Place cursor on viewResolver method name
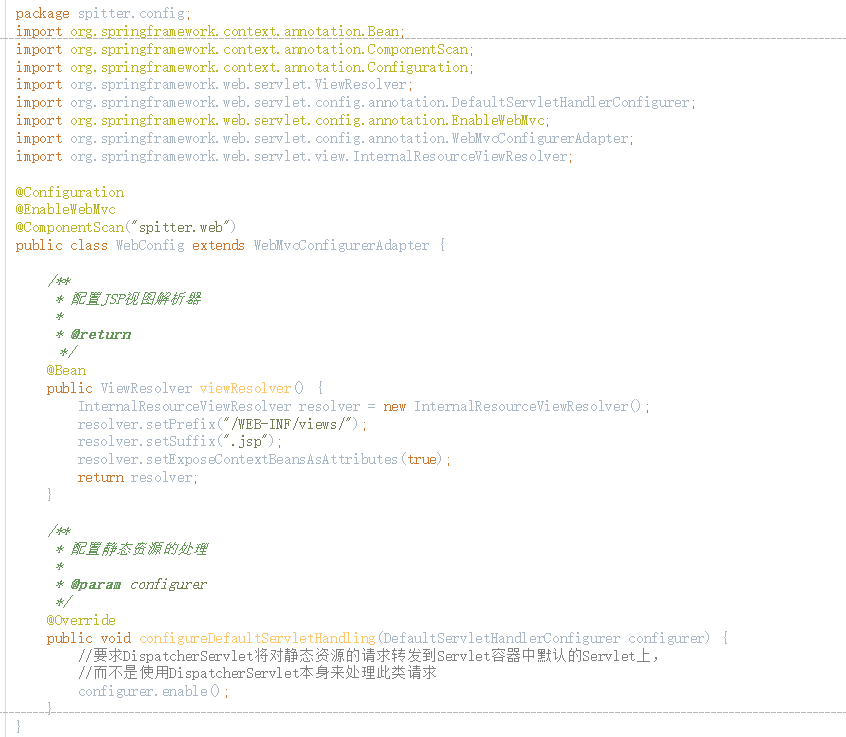 tap(245, 388)
